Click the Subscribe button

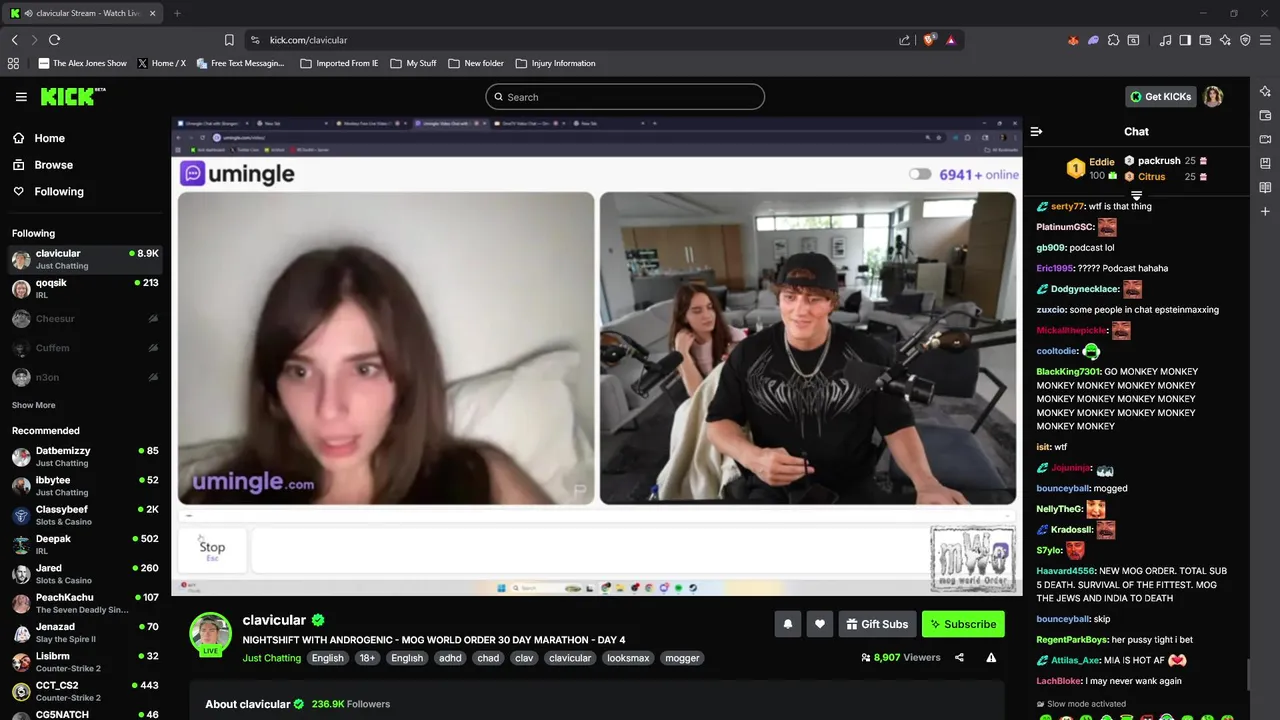click(963, 624)
